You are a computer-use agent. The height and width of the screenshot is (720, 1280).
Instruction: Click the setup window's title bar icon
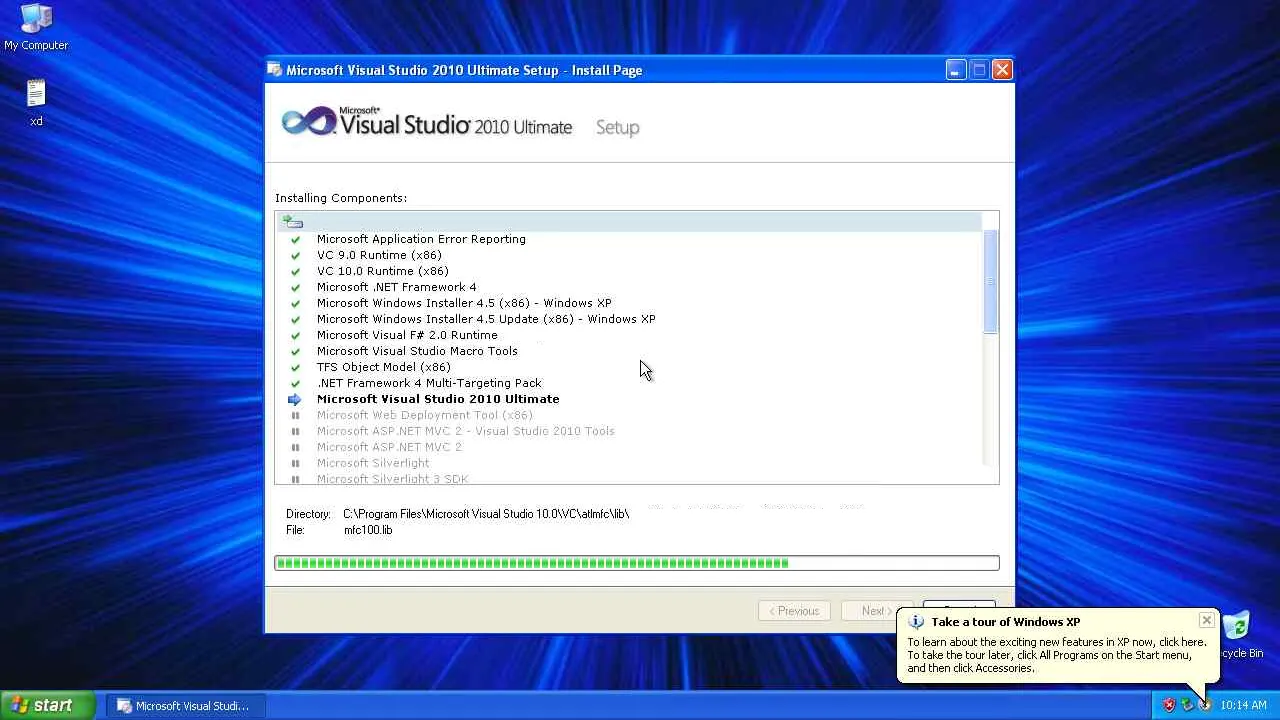click(275, 70)
